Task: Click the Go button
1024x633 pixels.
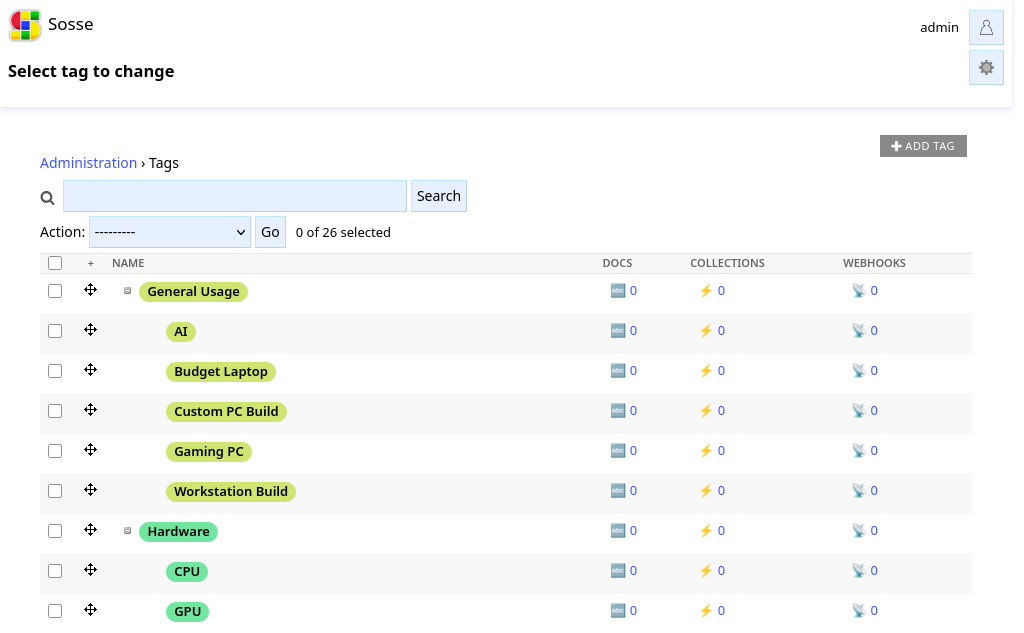Action: pos(270,232)
